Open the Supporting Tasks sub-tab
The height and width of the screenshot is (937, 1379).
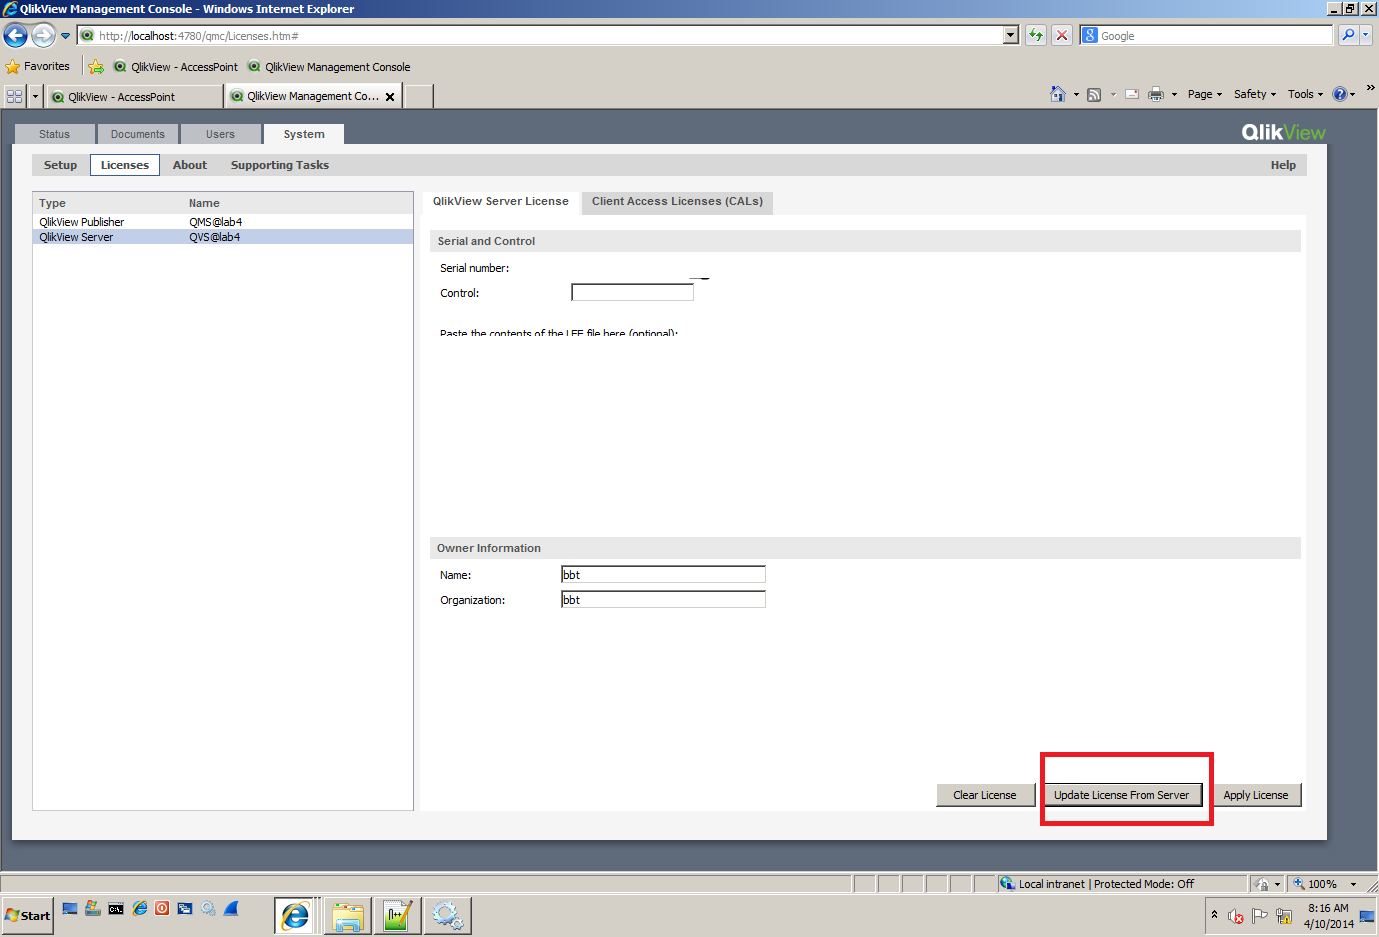tap(280, 165)
